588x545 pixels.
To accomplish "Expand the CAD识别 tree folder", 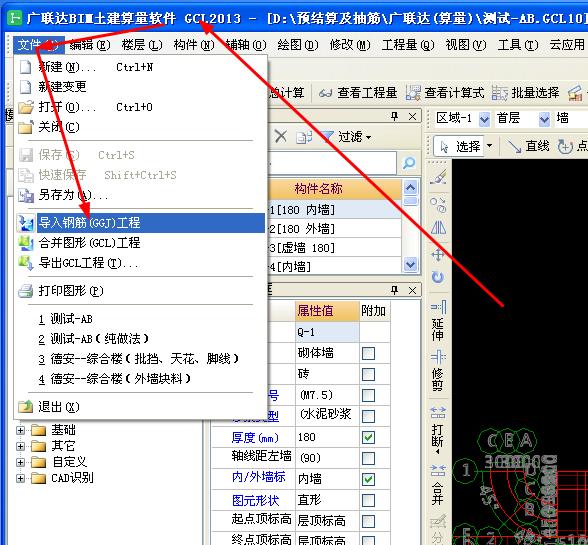I will pyautogui.click(x=20, y=478).
